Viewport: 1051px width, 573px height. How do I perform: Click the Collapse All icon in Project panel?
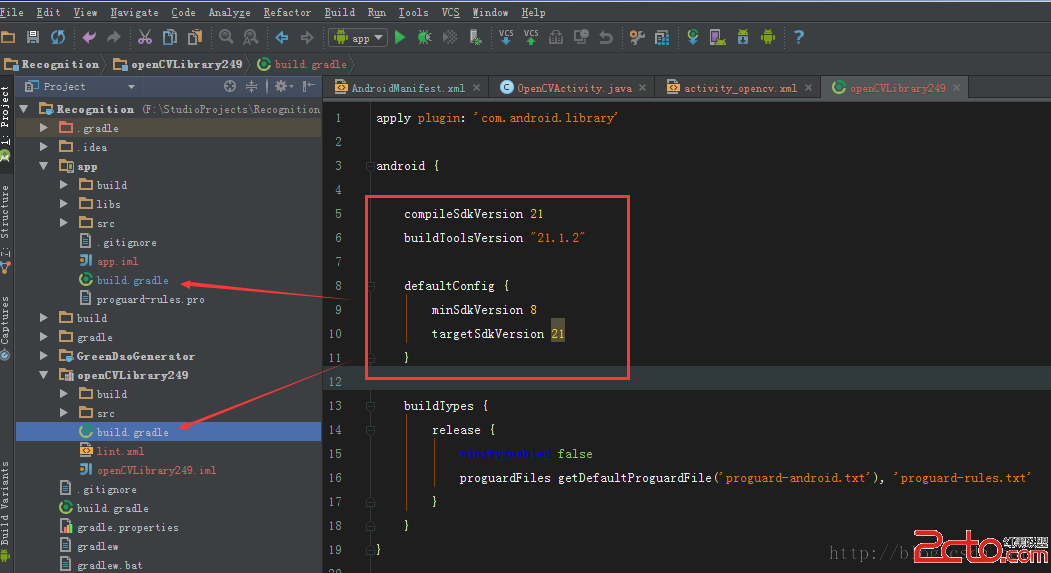[x=253, y=87]
